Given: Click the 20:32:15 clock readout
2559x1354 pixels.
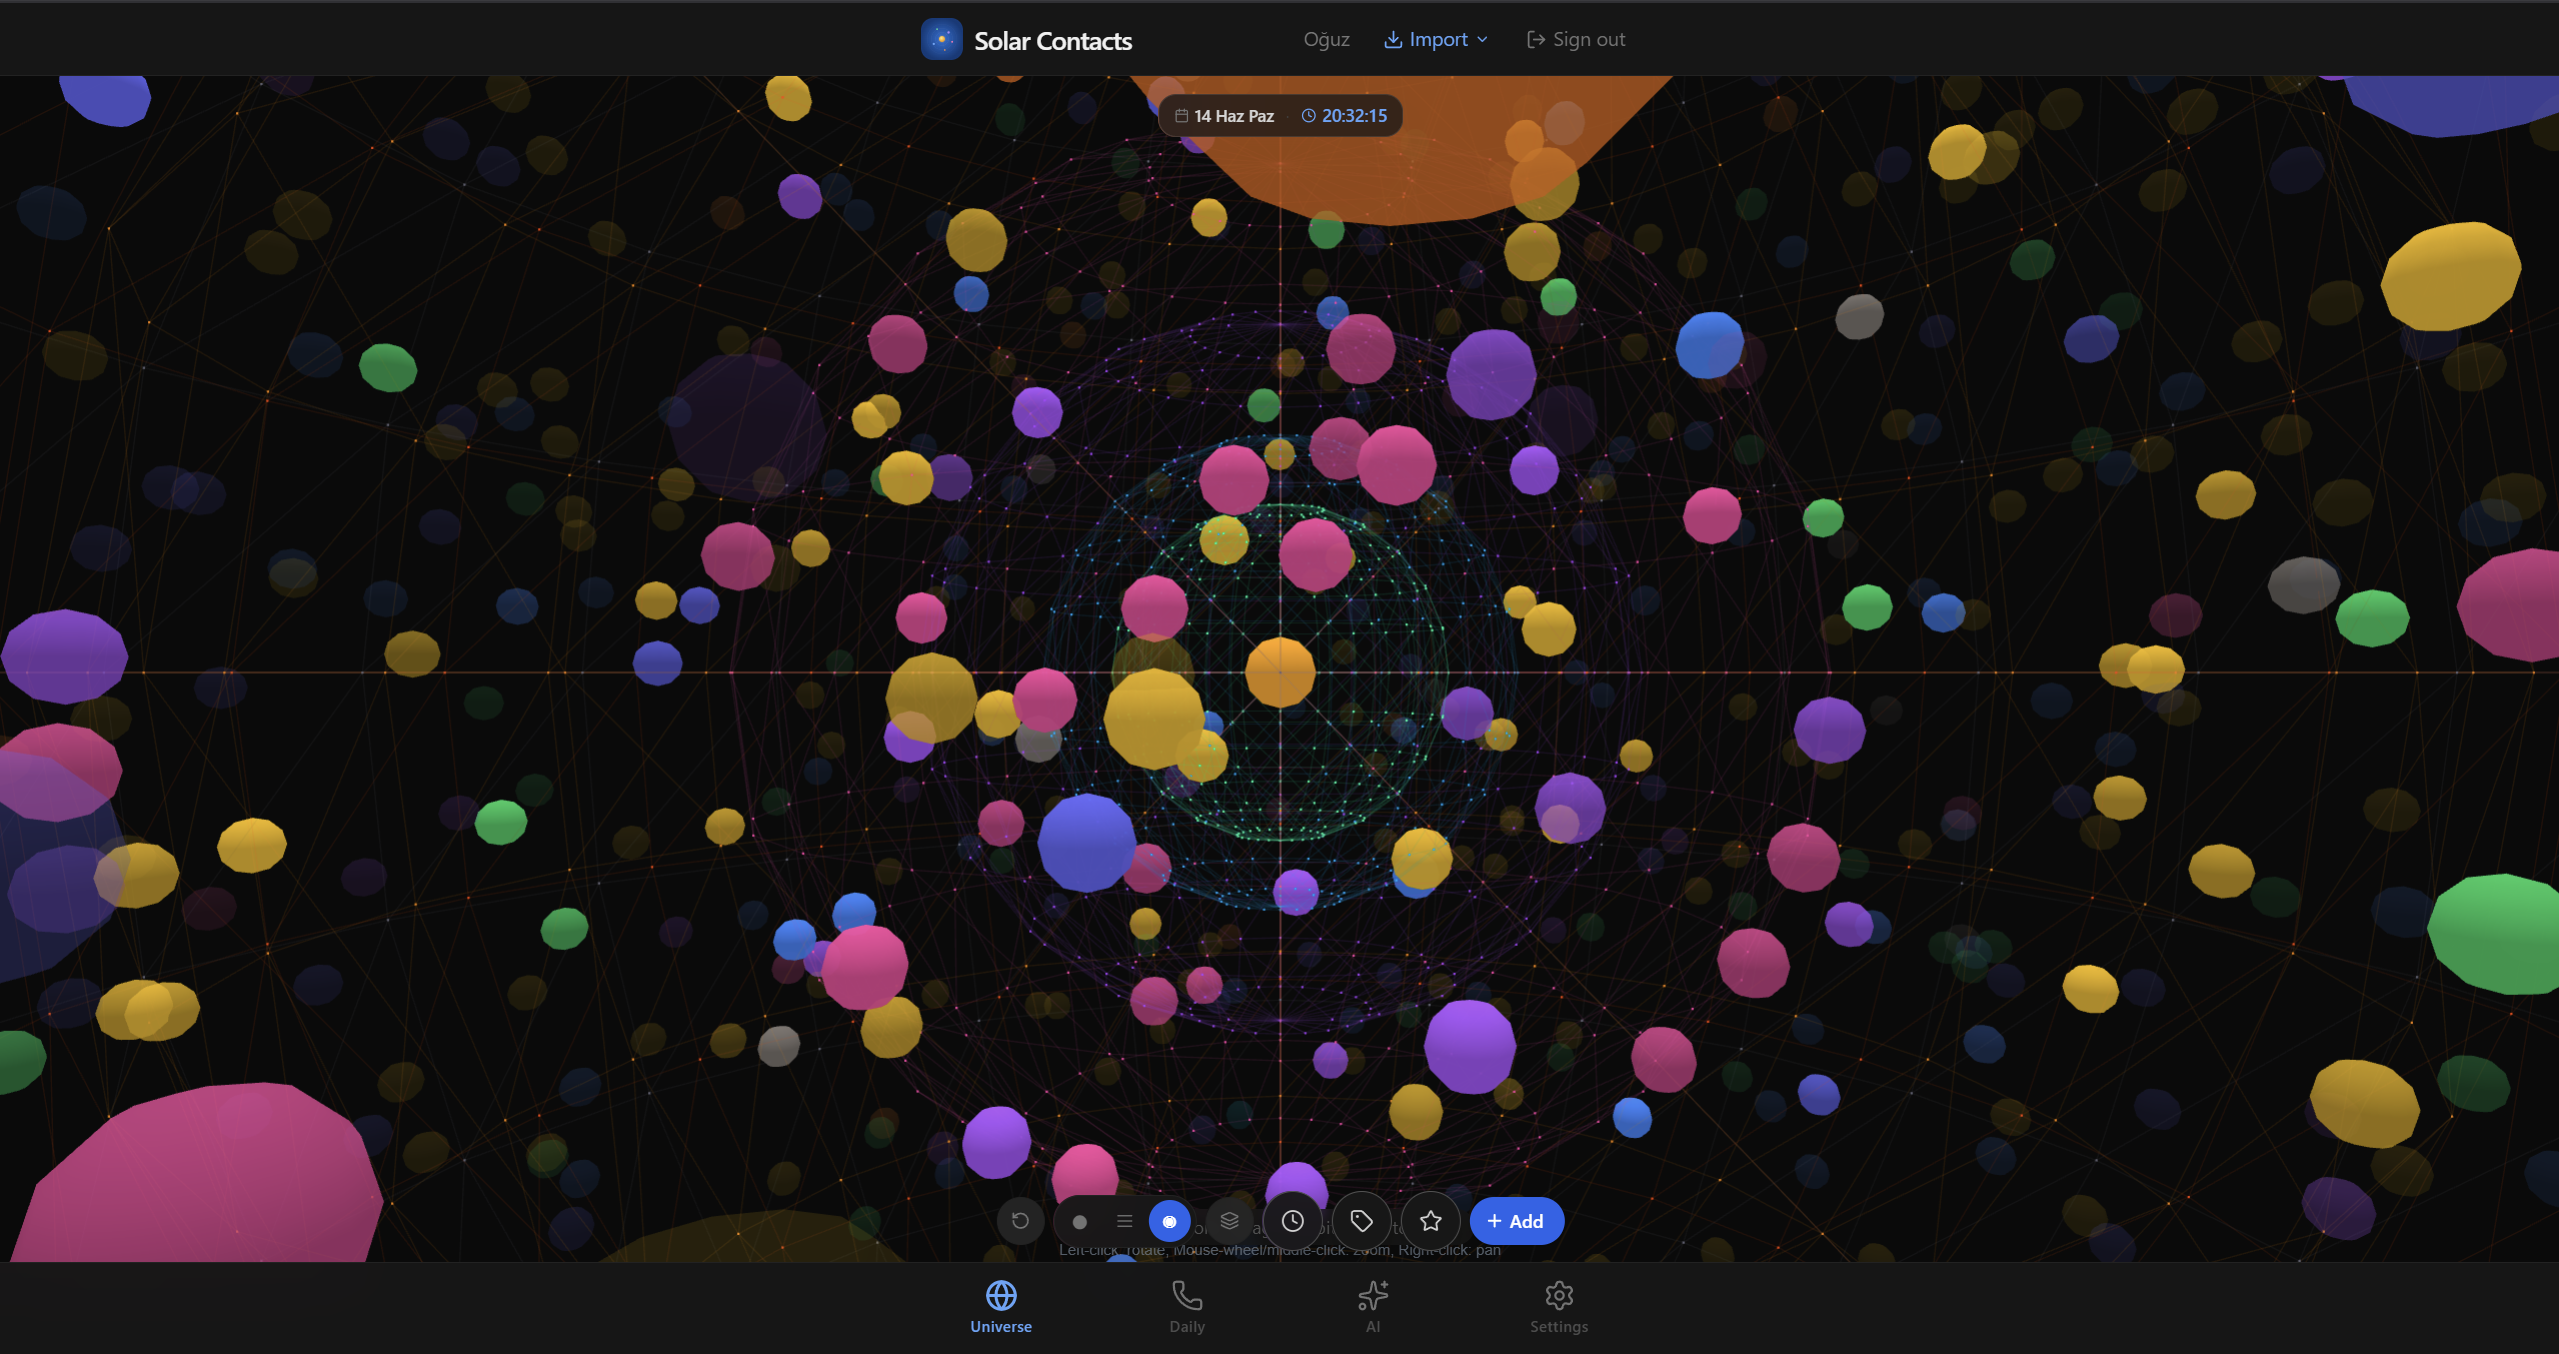Looking at the screenshot, I should tap(1344, 116).
